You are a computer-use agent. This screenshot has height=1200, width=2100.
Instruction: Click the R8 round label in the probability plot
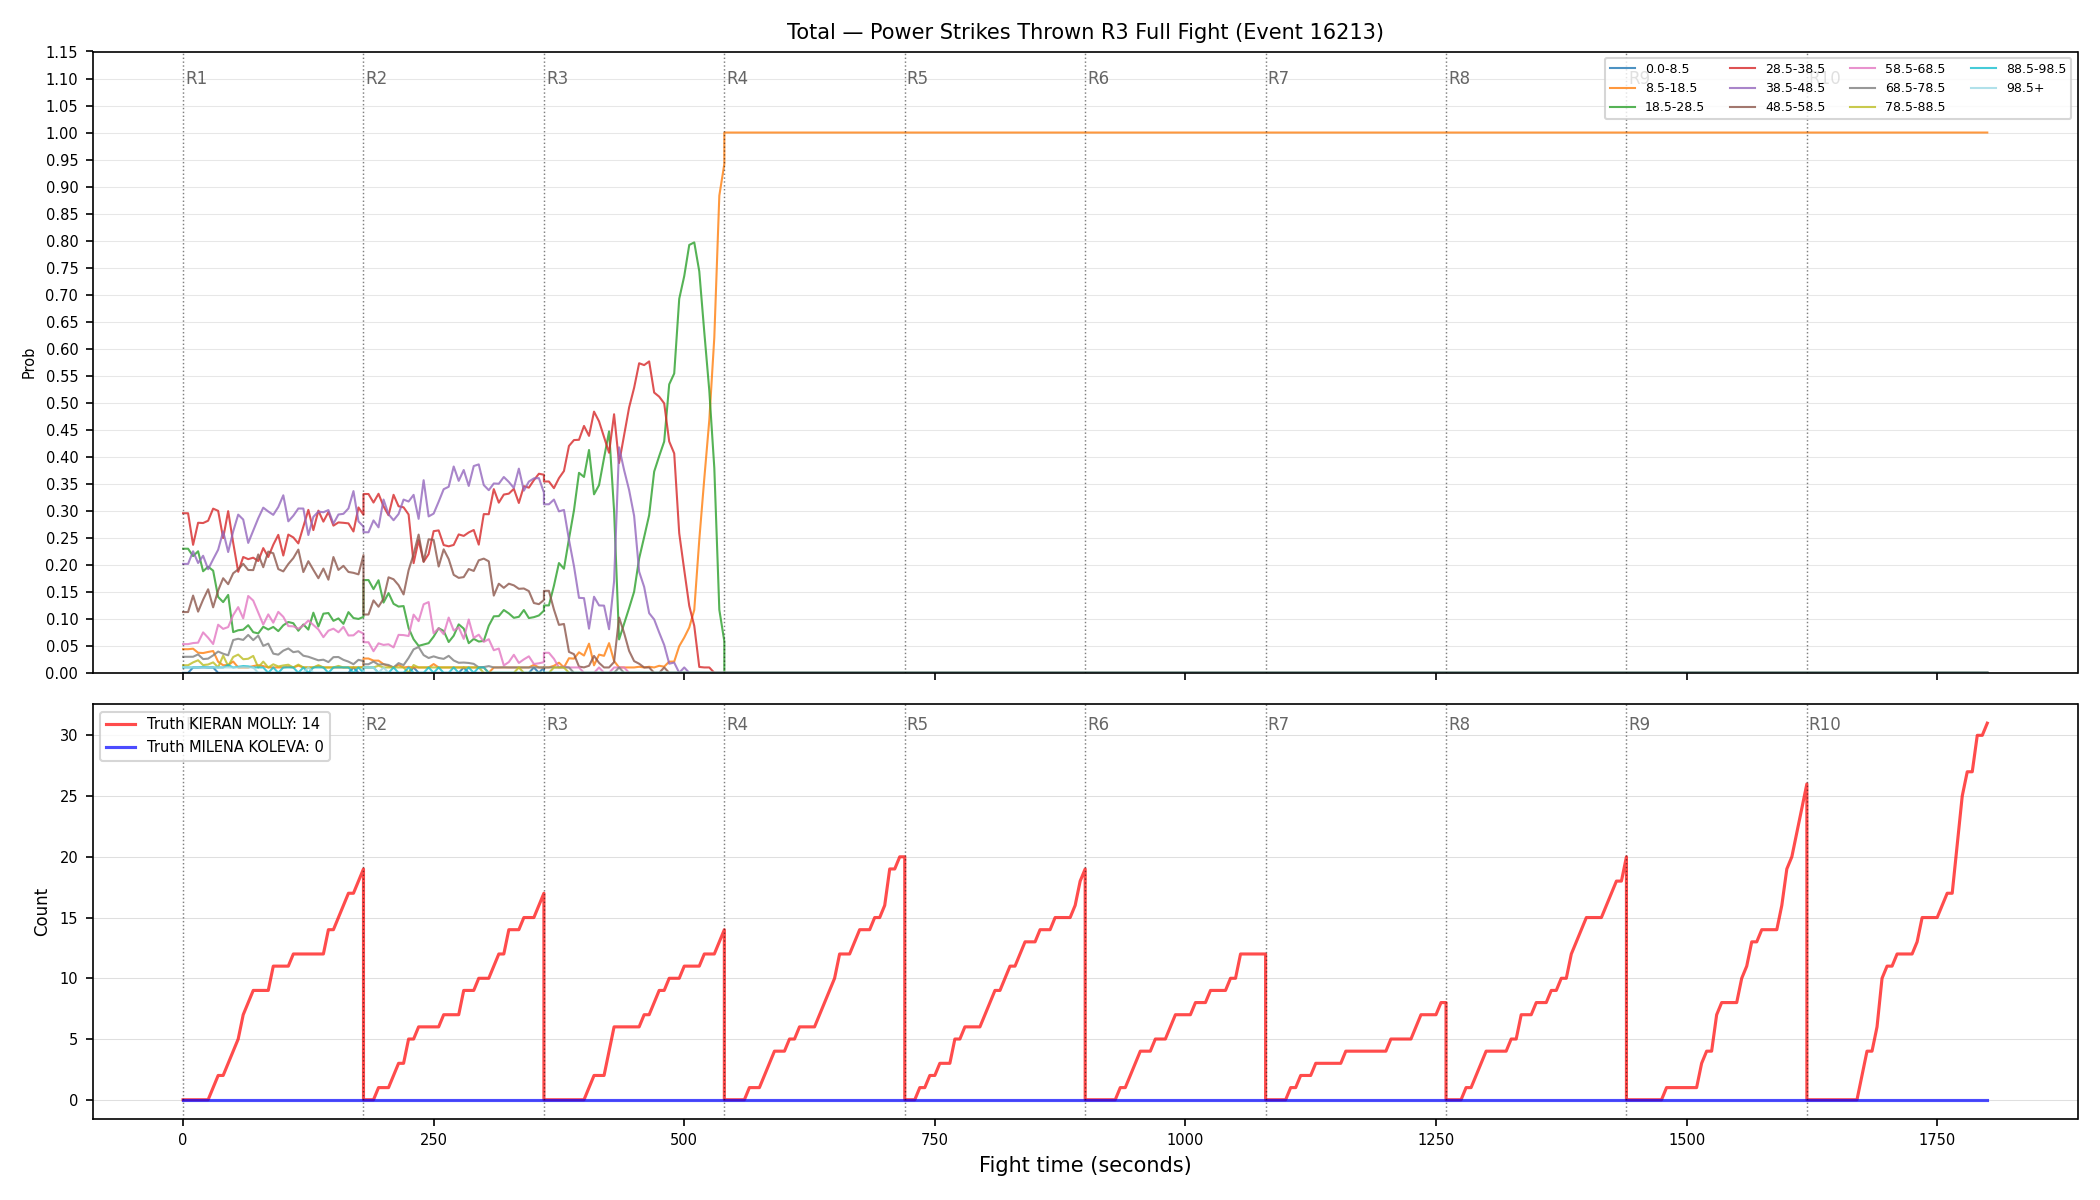tap(1459, 78)
